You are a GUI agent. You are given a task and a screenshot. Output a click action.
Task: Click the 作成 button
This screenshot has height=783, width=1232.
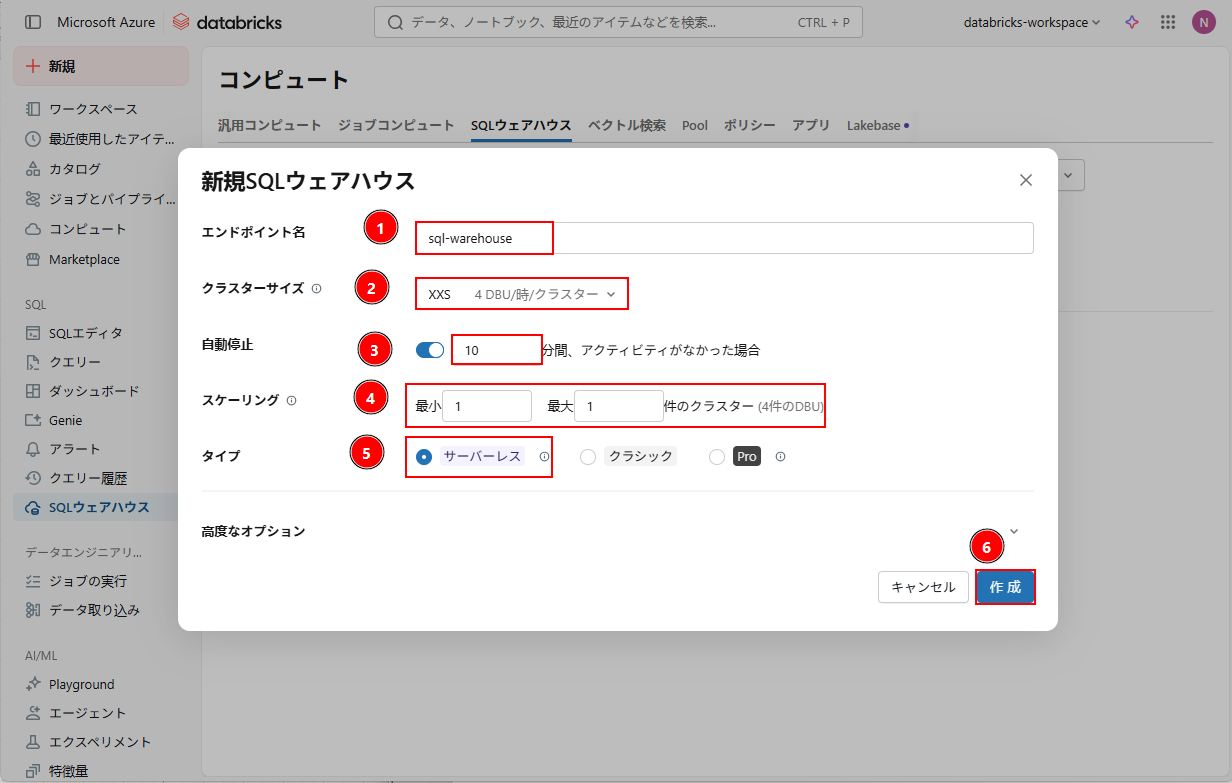click(x=1005, y=587)
